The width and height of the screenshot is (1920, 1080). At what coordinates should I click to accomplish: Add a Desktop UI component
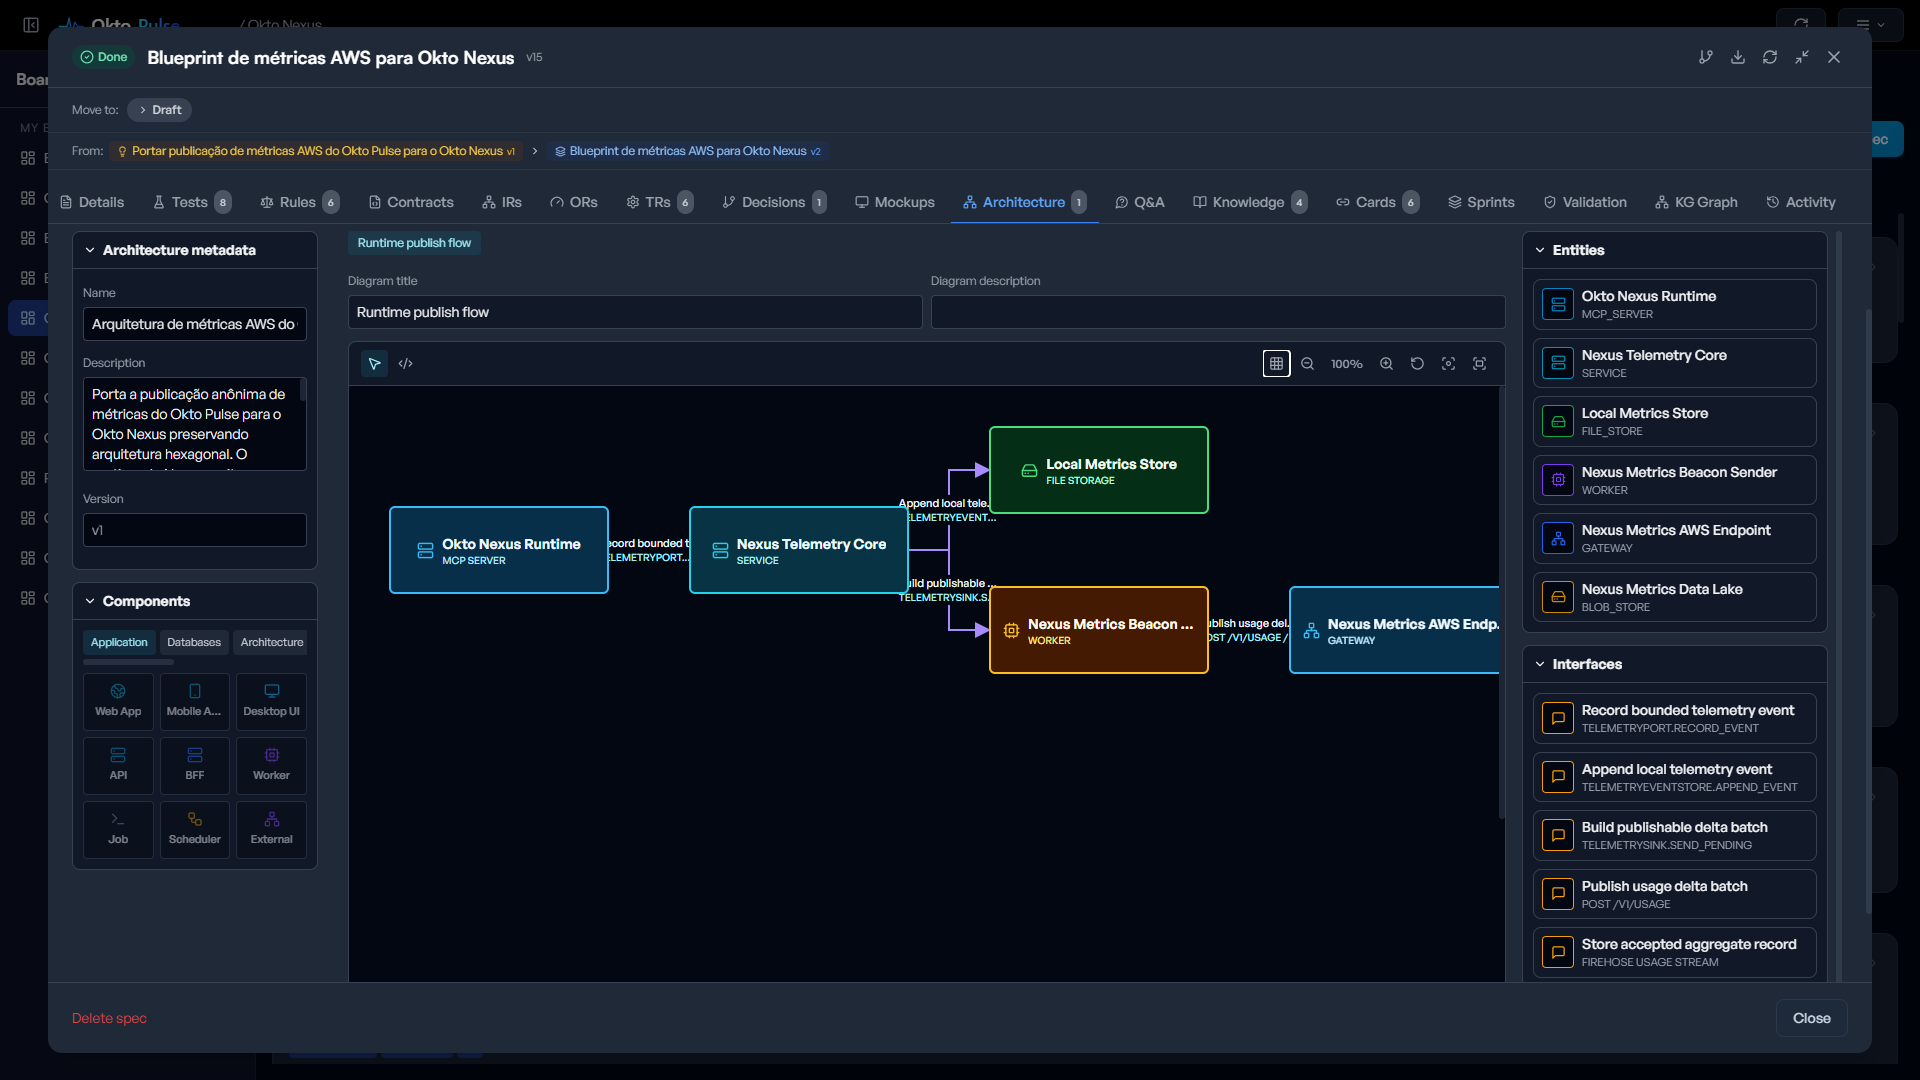271,701
